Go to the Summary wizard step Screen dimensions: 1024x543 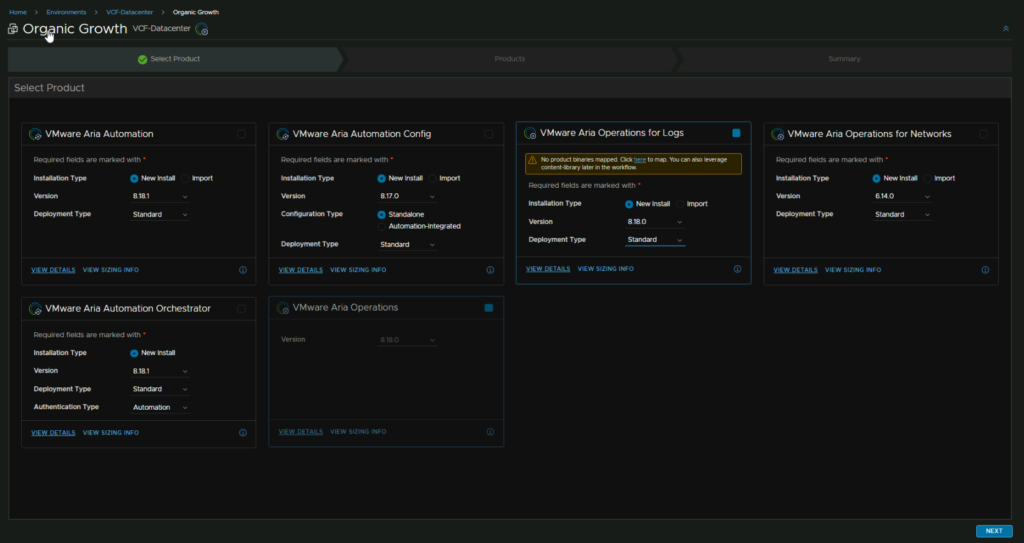pos(844,59)
